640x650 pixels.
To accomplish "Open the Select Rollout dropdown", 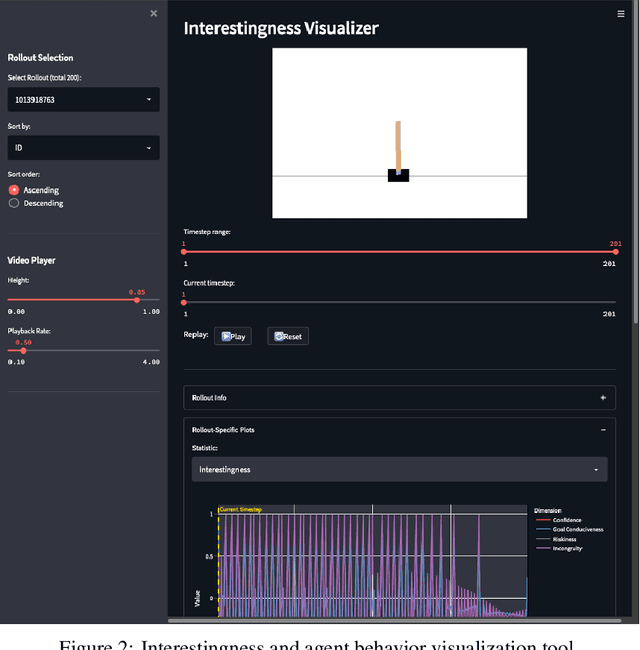I will tap(84, 100).
